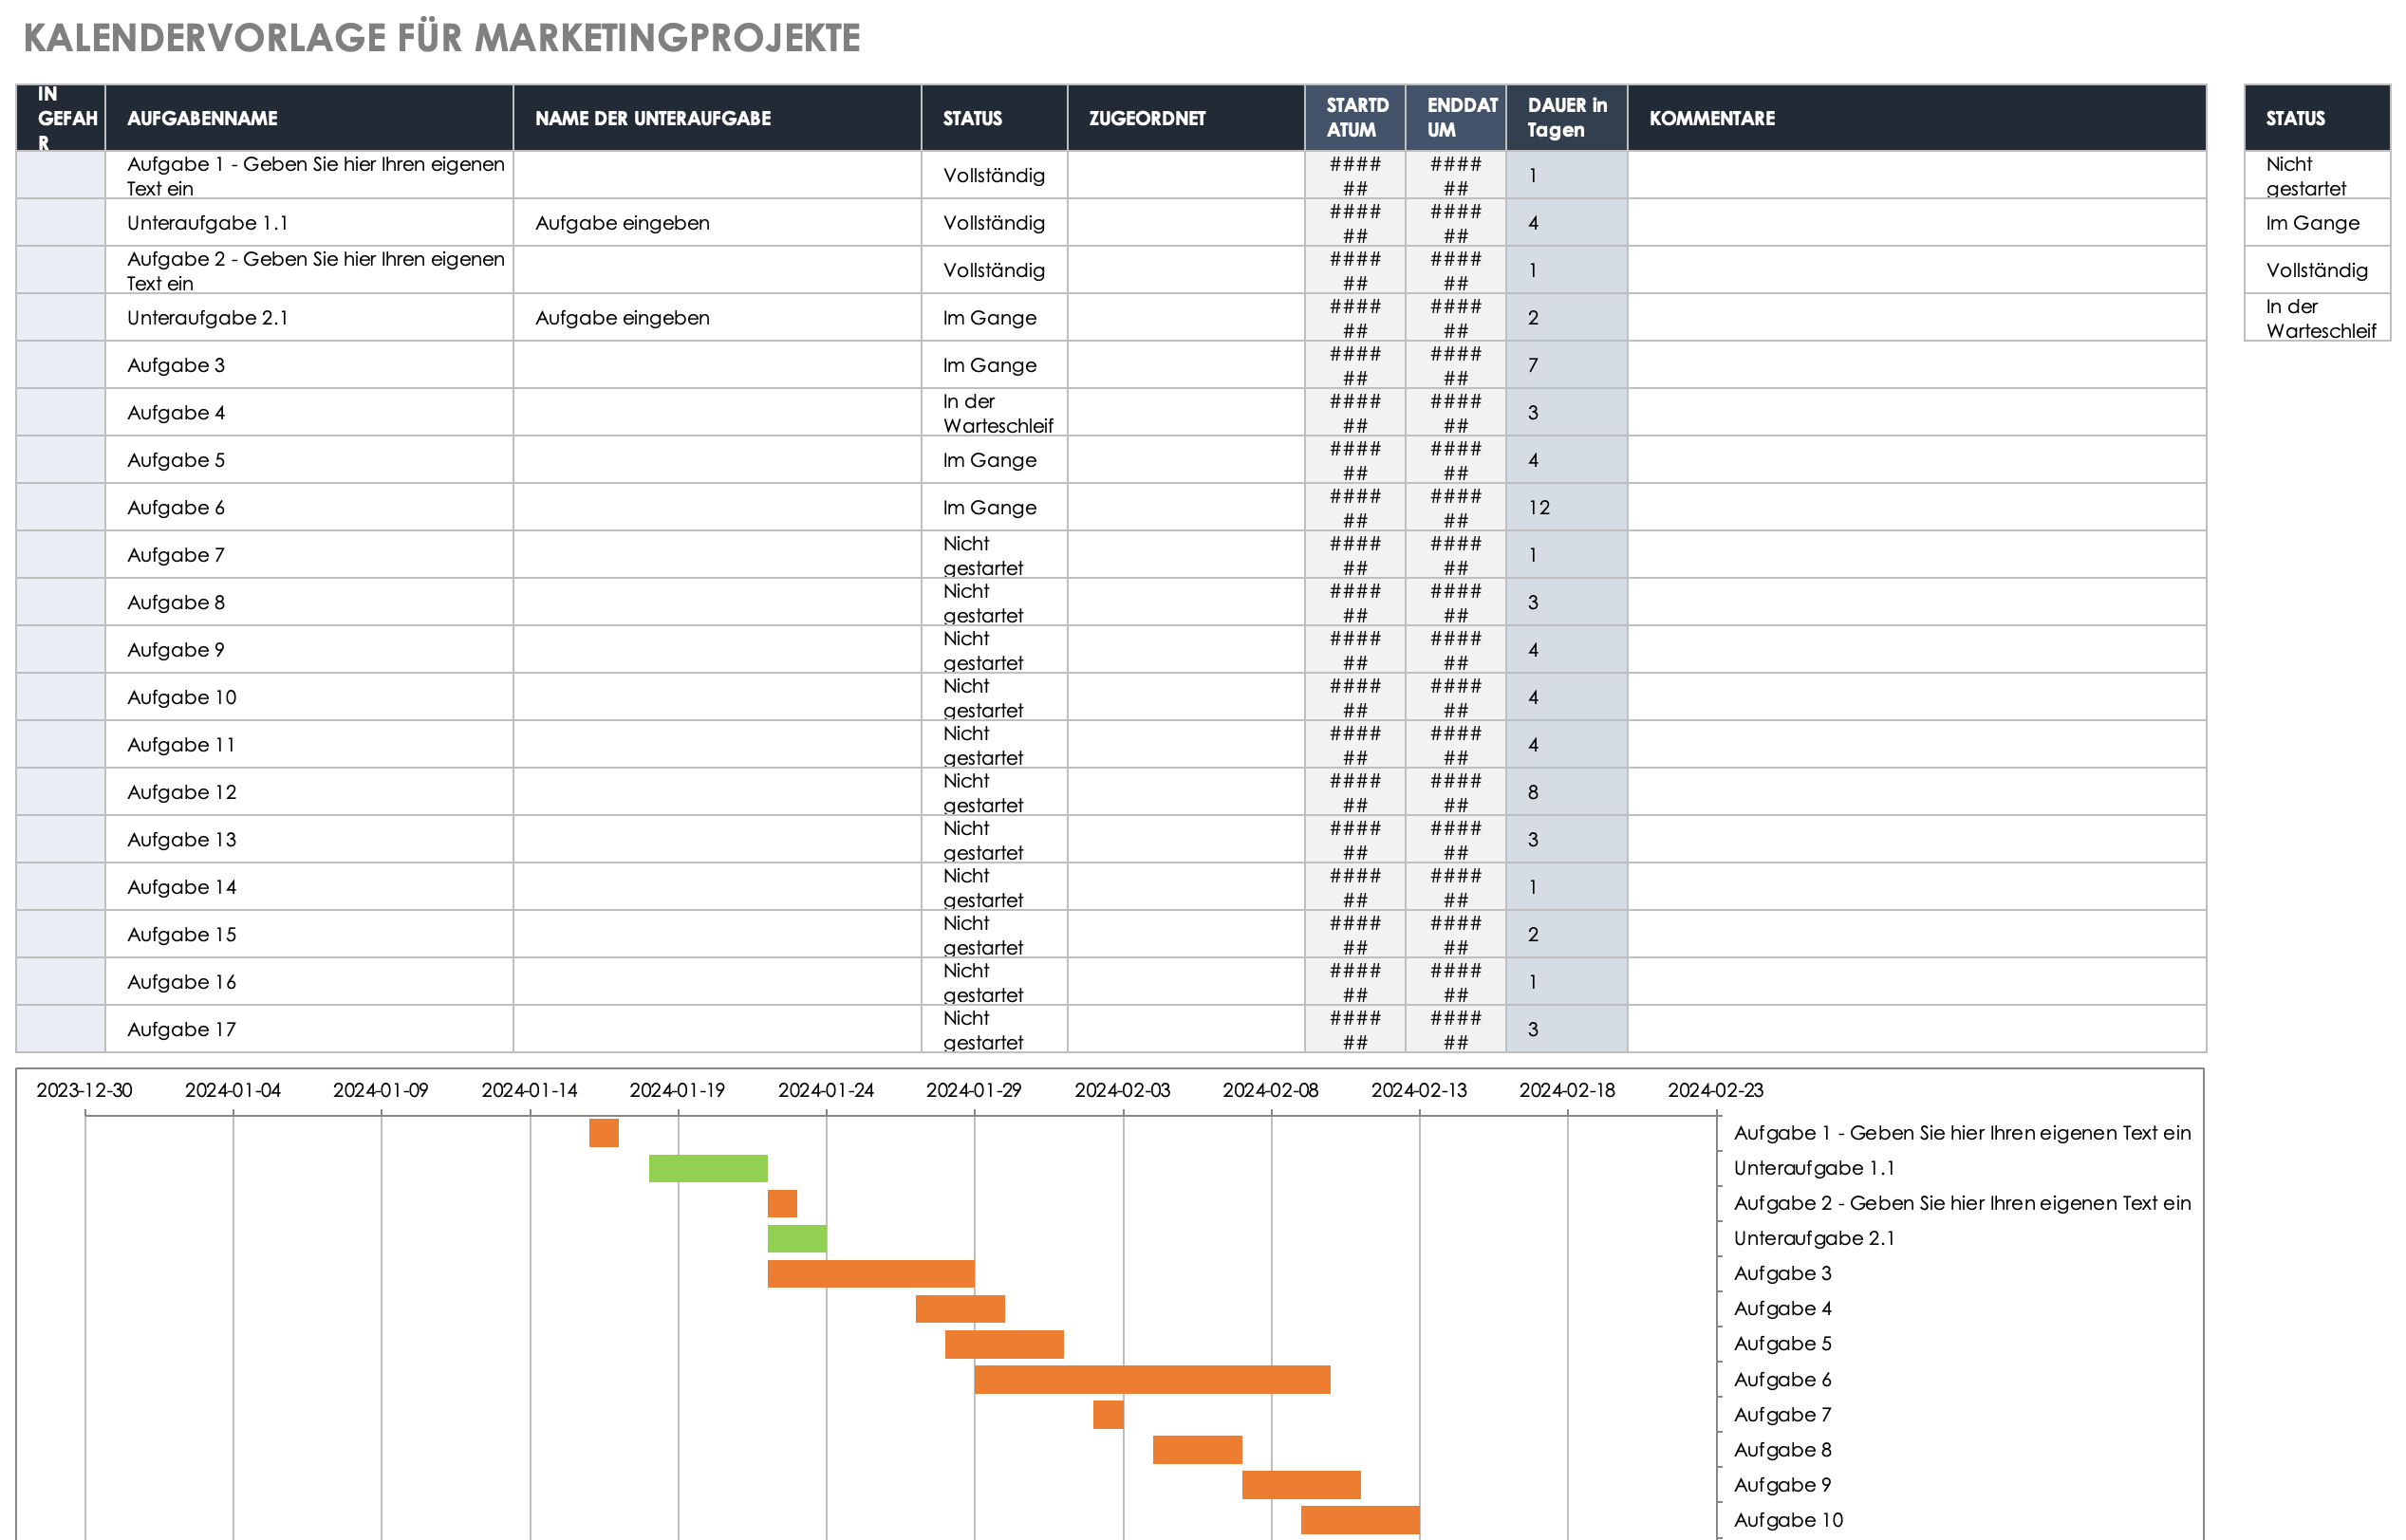Click the duration value 12 for Aufgabe 6
2406x1540 pixels.
(1567, 508)
